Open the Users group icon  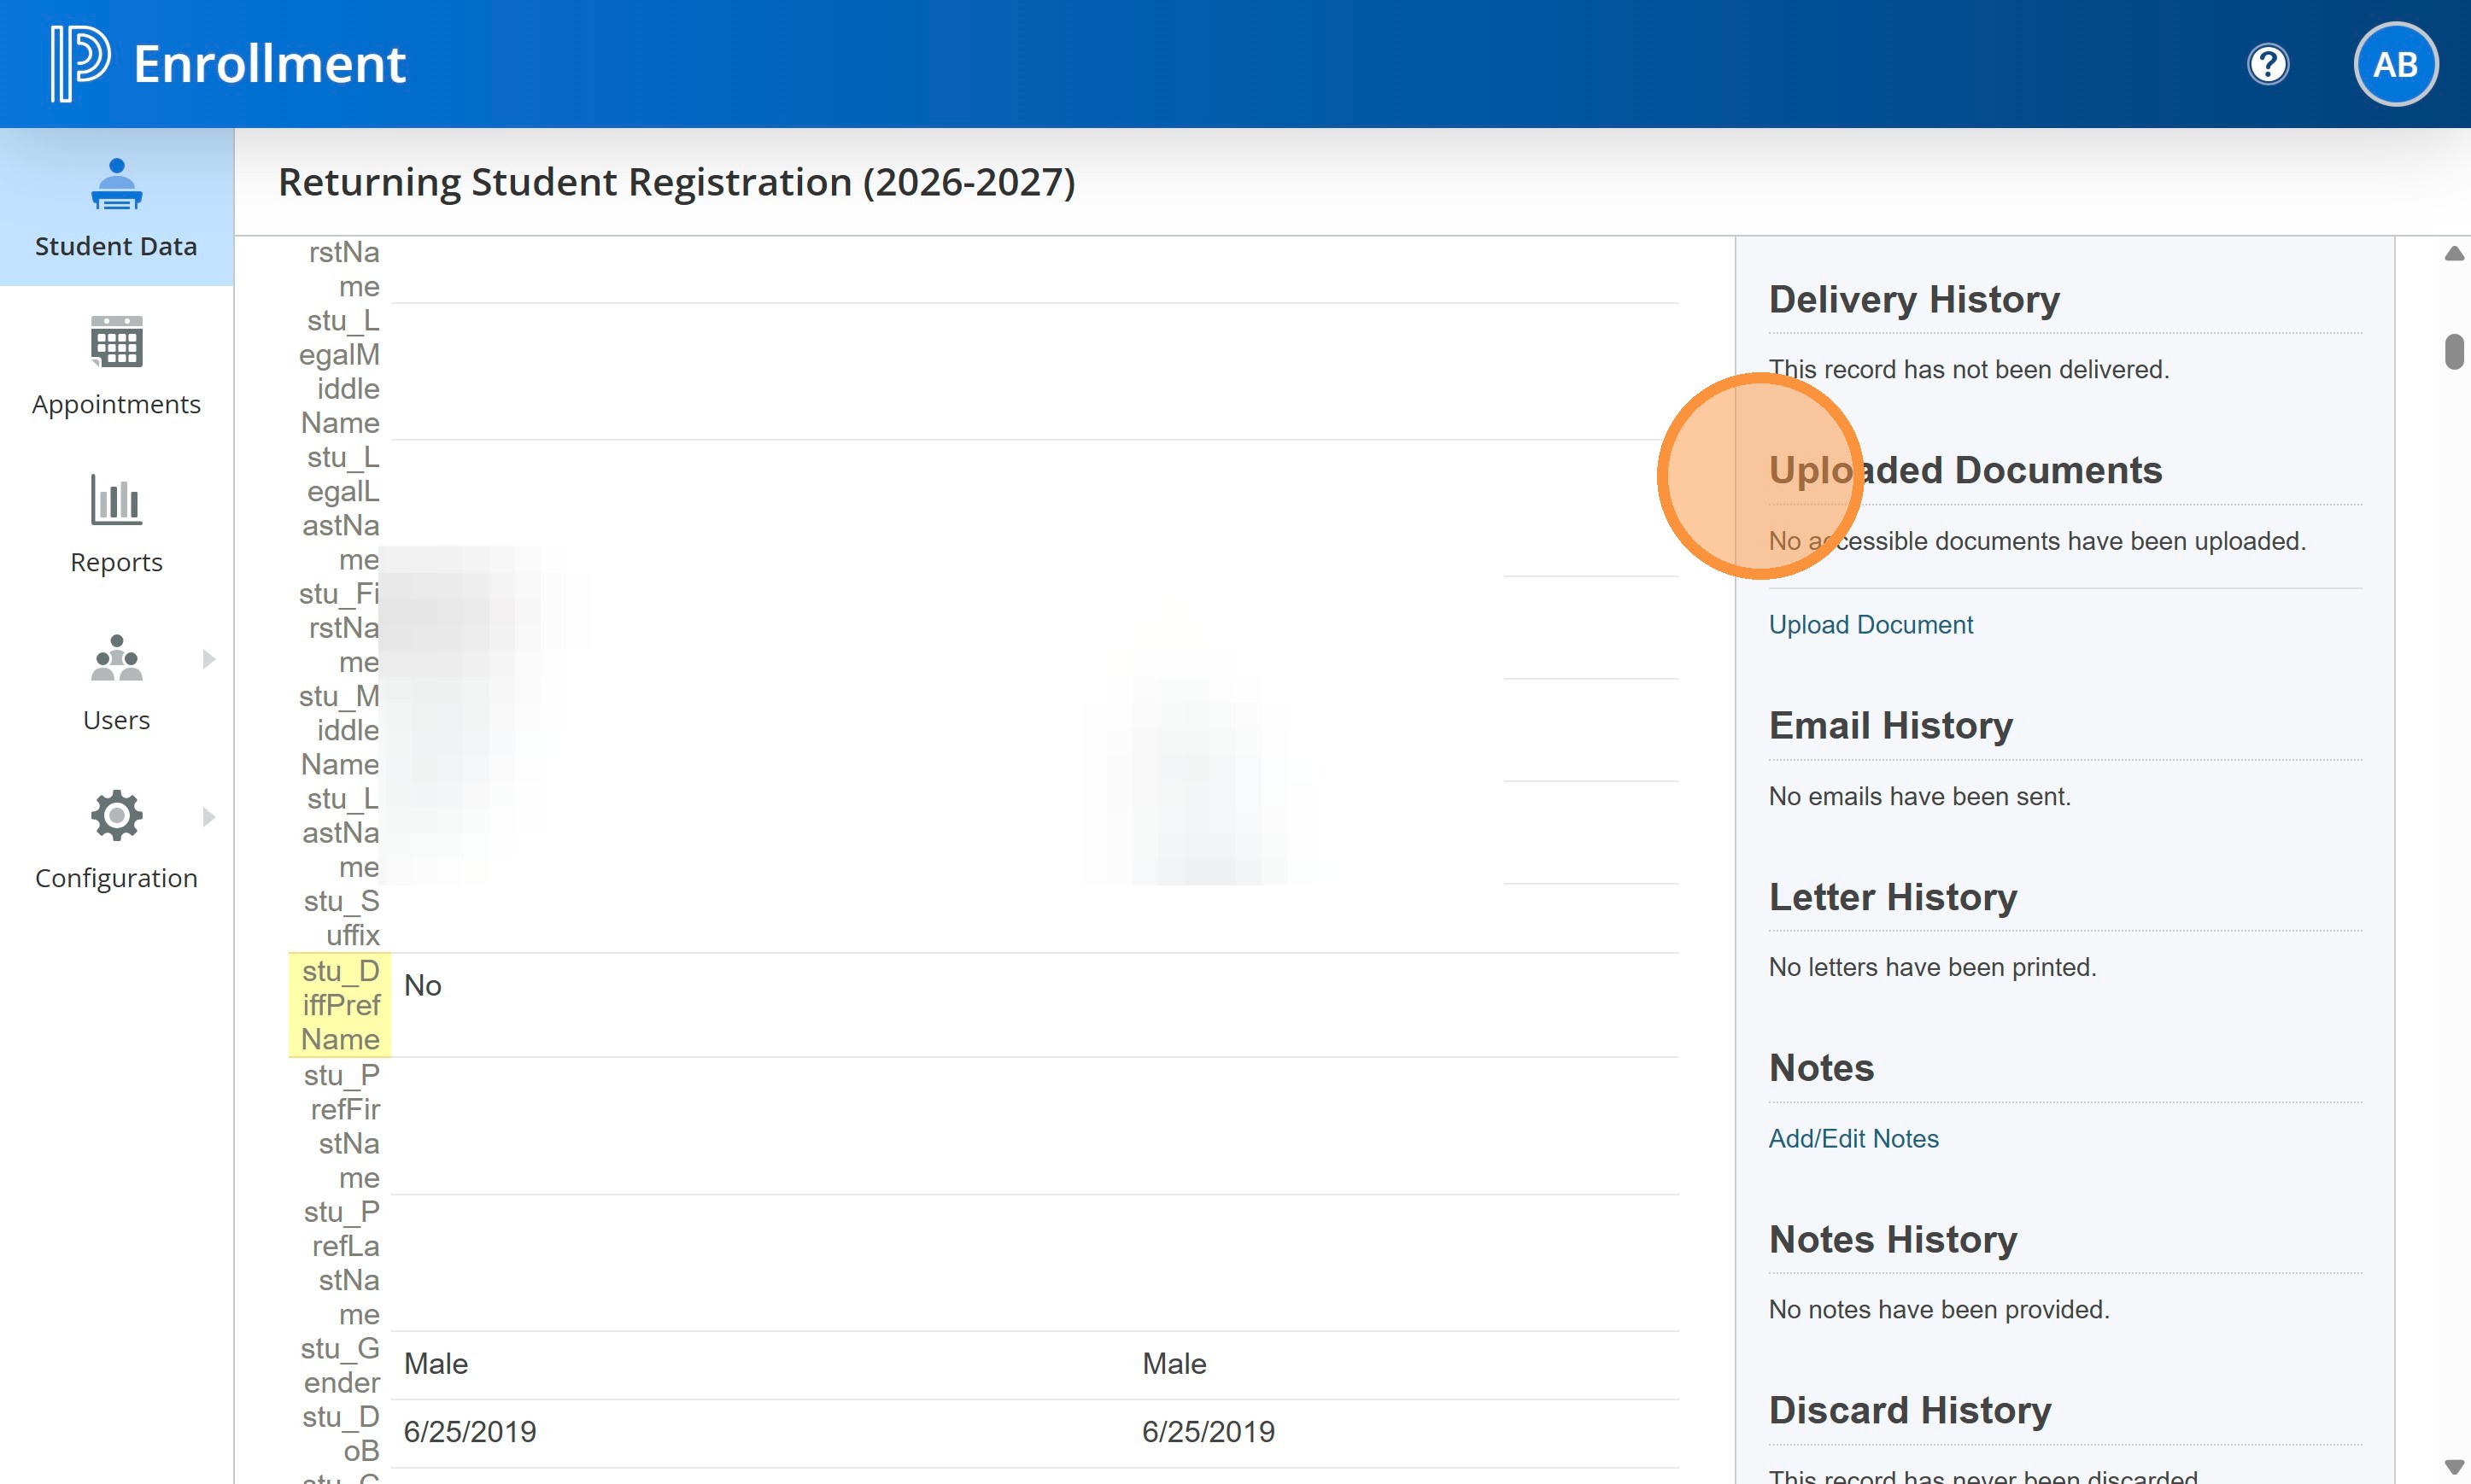(x=116, y=658)
